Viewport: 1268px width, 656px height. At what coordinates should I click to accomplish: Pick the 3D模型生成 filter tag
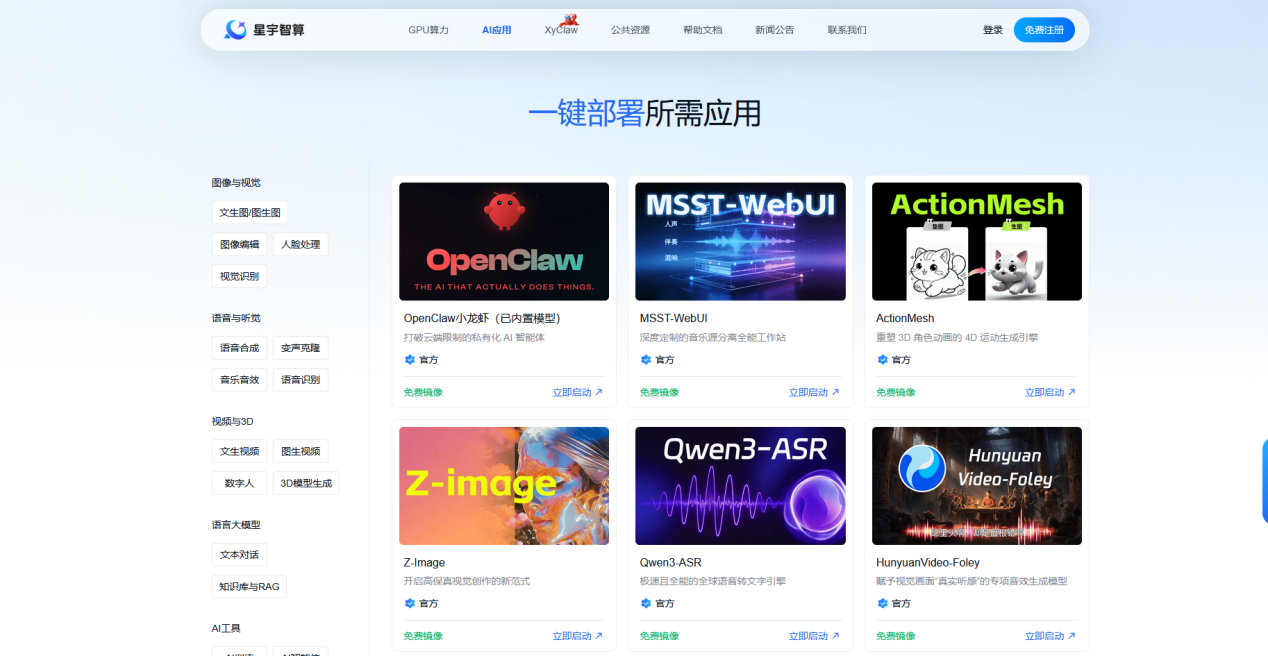pos(306,483)
